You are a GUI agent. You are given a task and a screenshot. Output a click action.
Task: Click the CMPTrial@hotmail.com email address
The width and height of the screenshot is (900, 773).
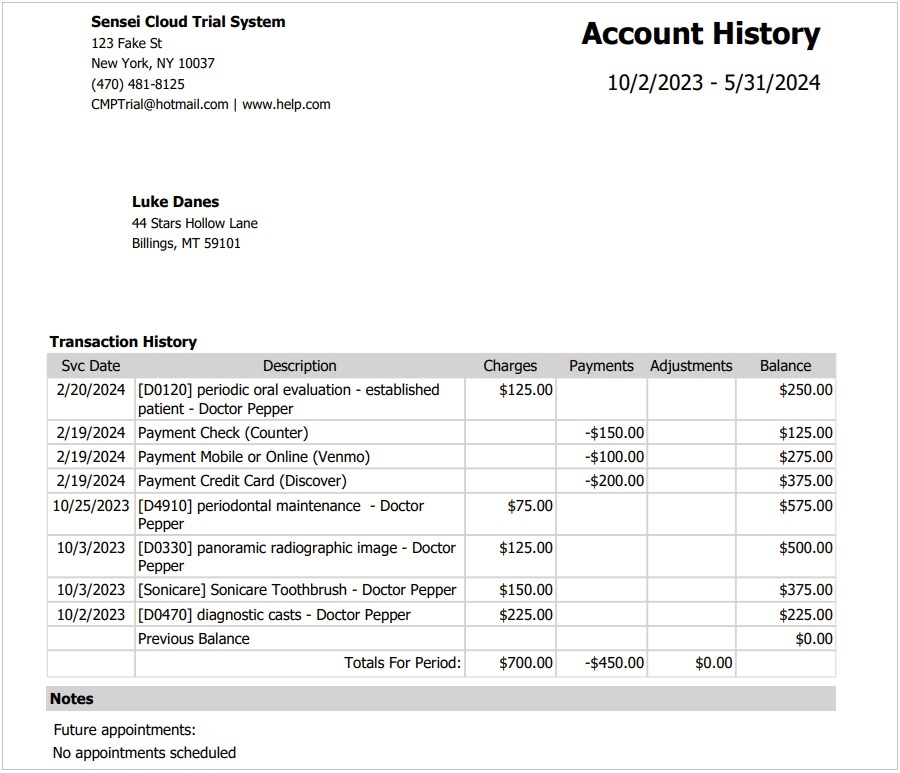coord(159,104)
